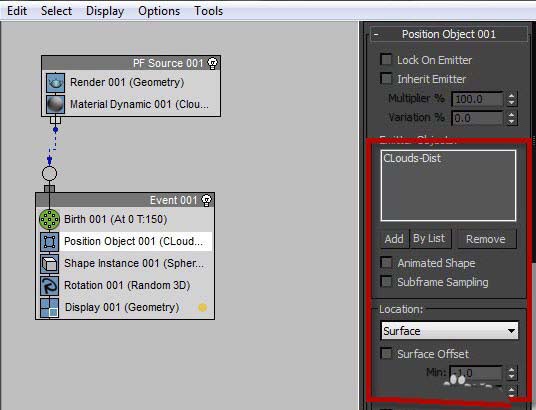This screenshot has width=536, height=410.
Task: Check the Animated Shape option
Action: tap(386, 263)
